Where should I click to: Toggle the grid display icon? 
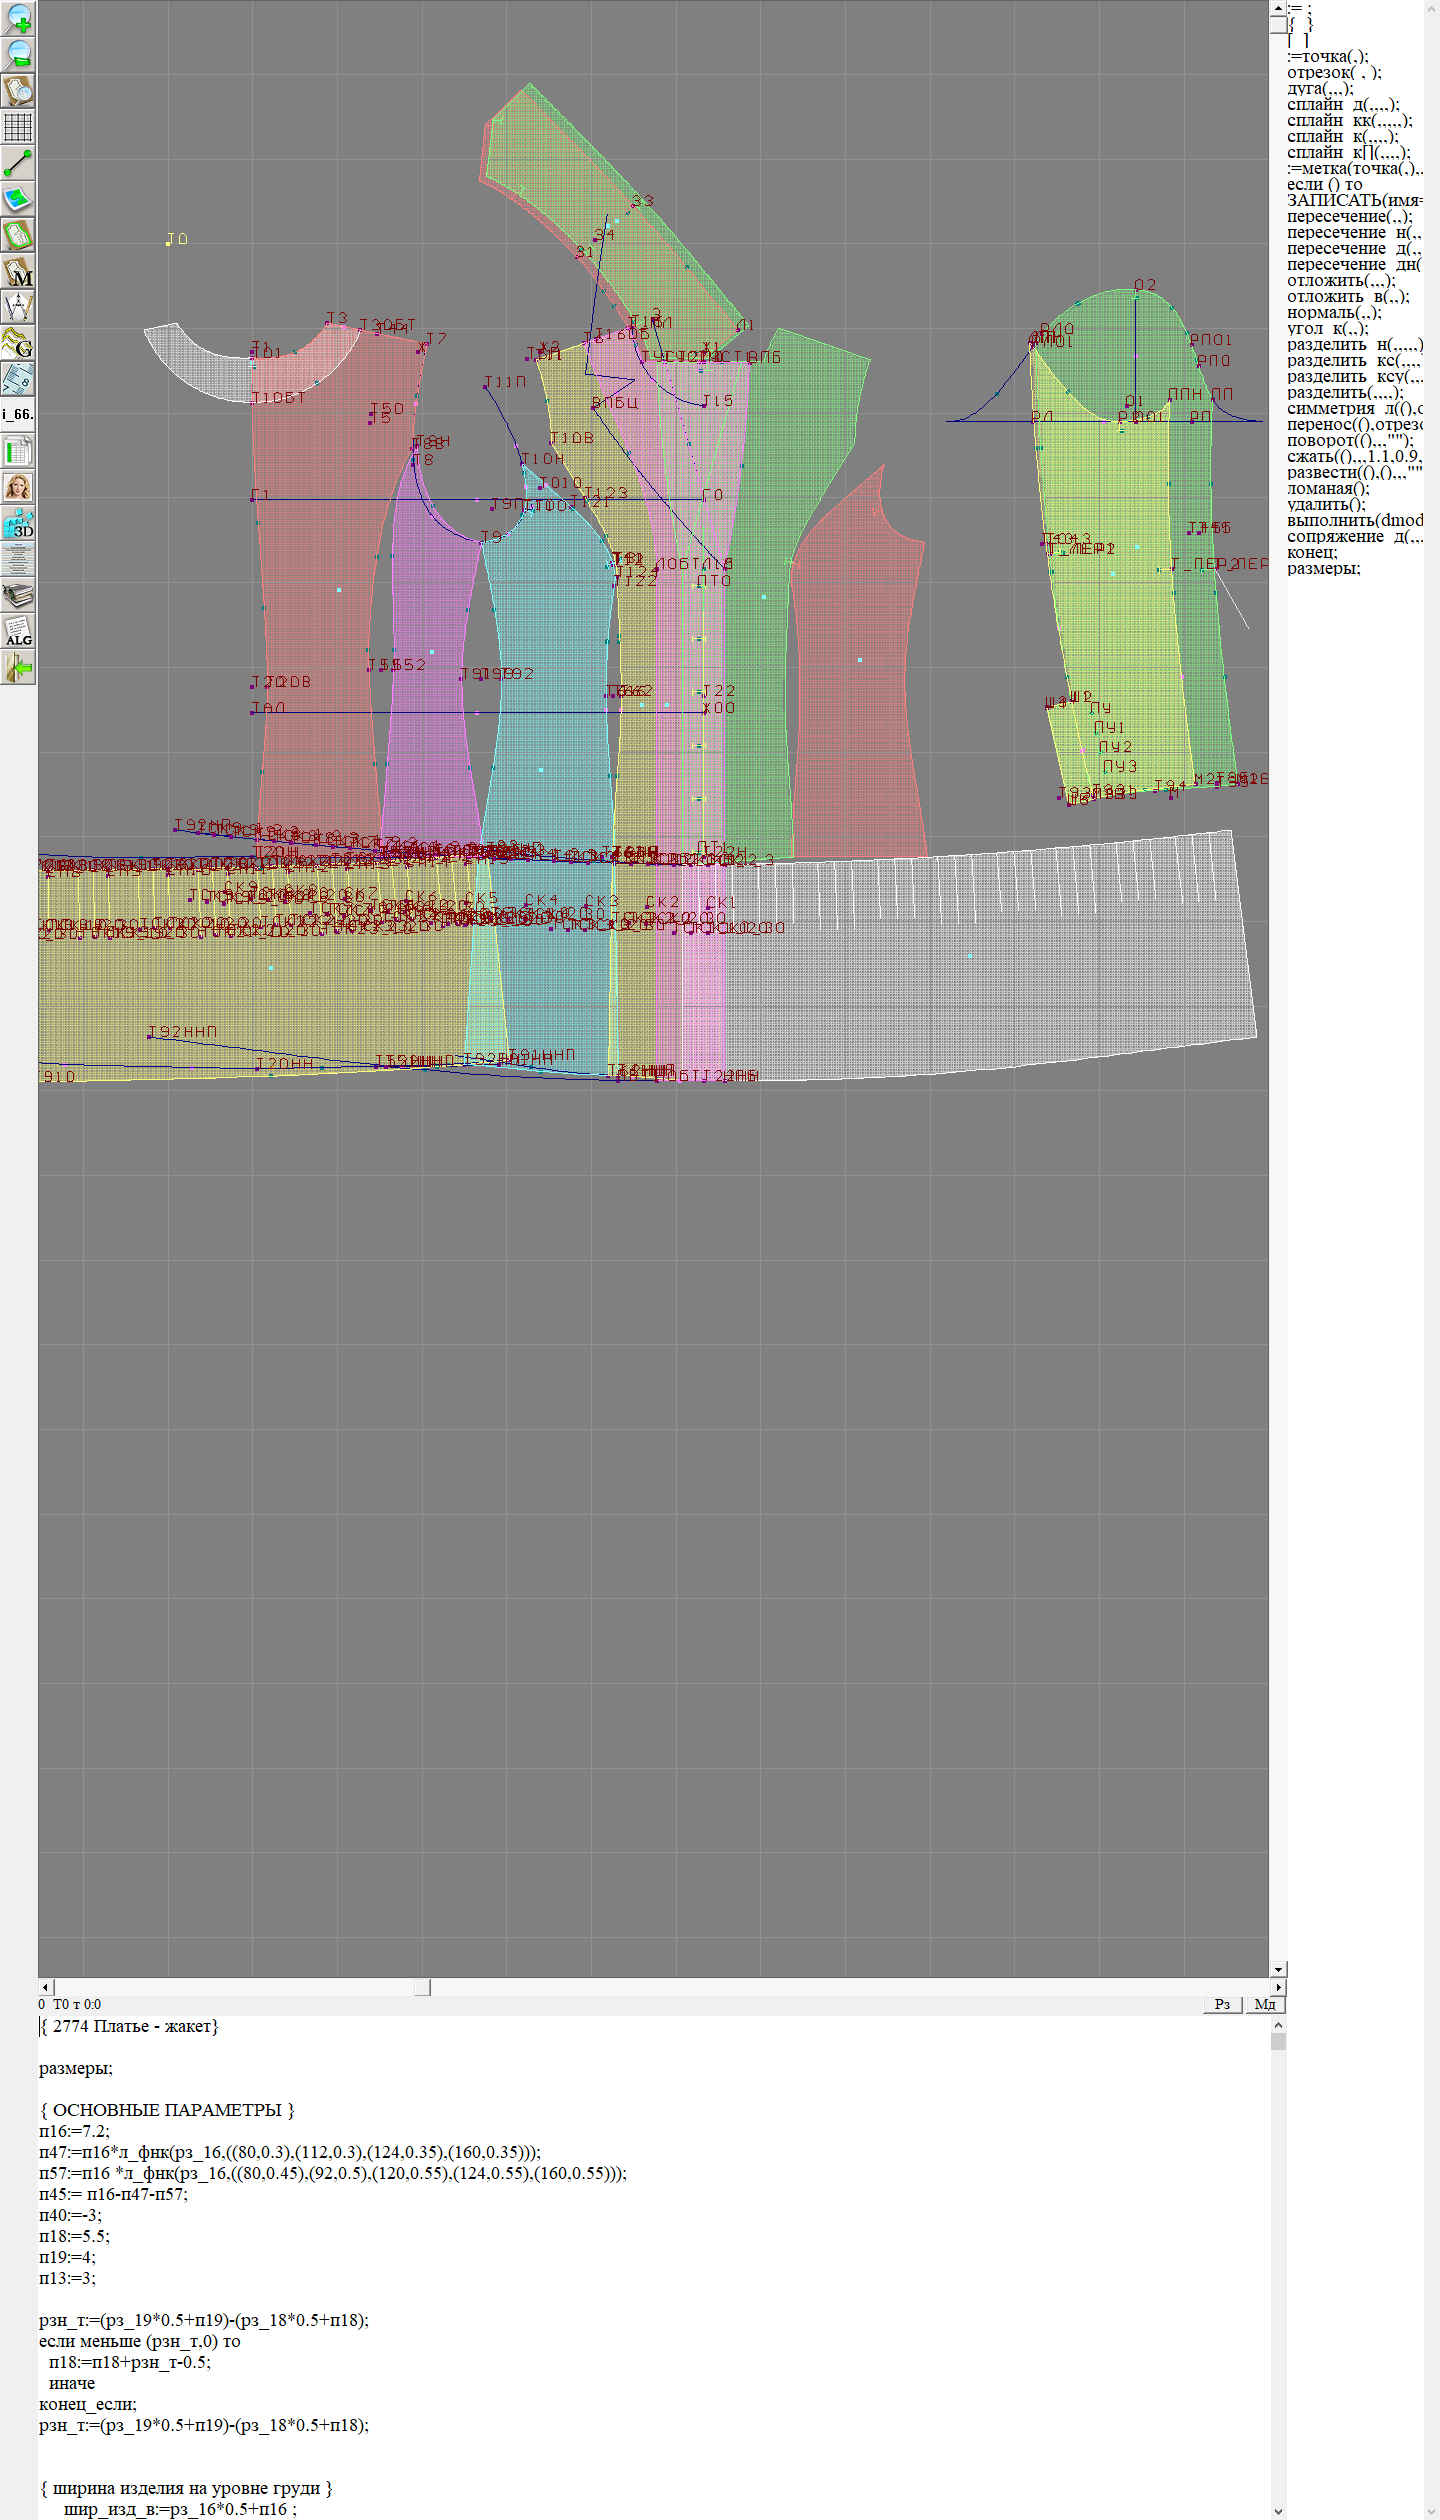point(18,127)
